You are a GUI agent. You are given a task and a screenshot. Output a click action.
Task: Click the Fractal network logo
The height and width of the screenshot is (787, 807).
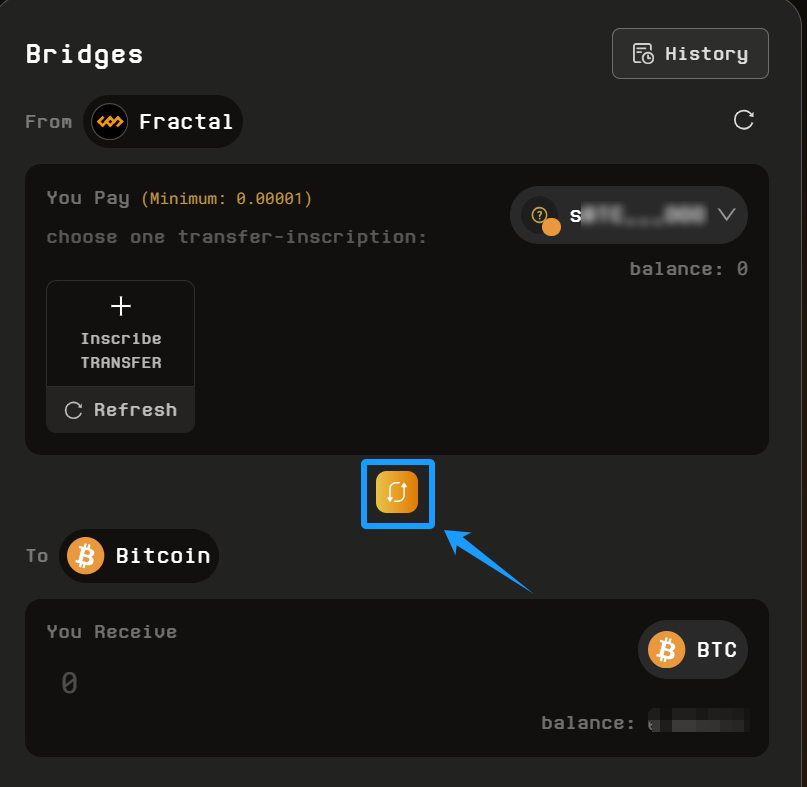click(109, 122)
